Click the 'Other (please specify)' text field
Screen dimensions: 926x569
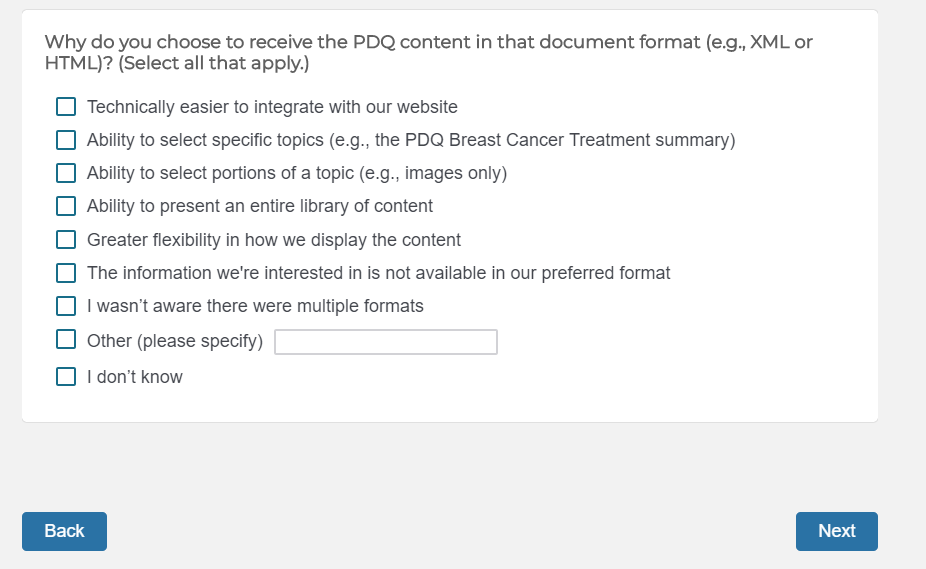click(x=386, y=342)
